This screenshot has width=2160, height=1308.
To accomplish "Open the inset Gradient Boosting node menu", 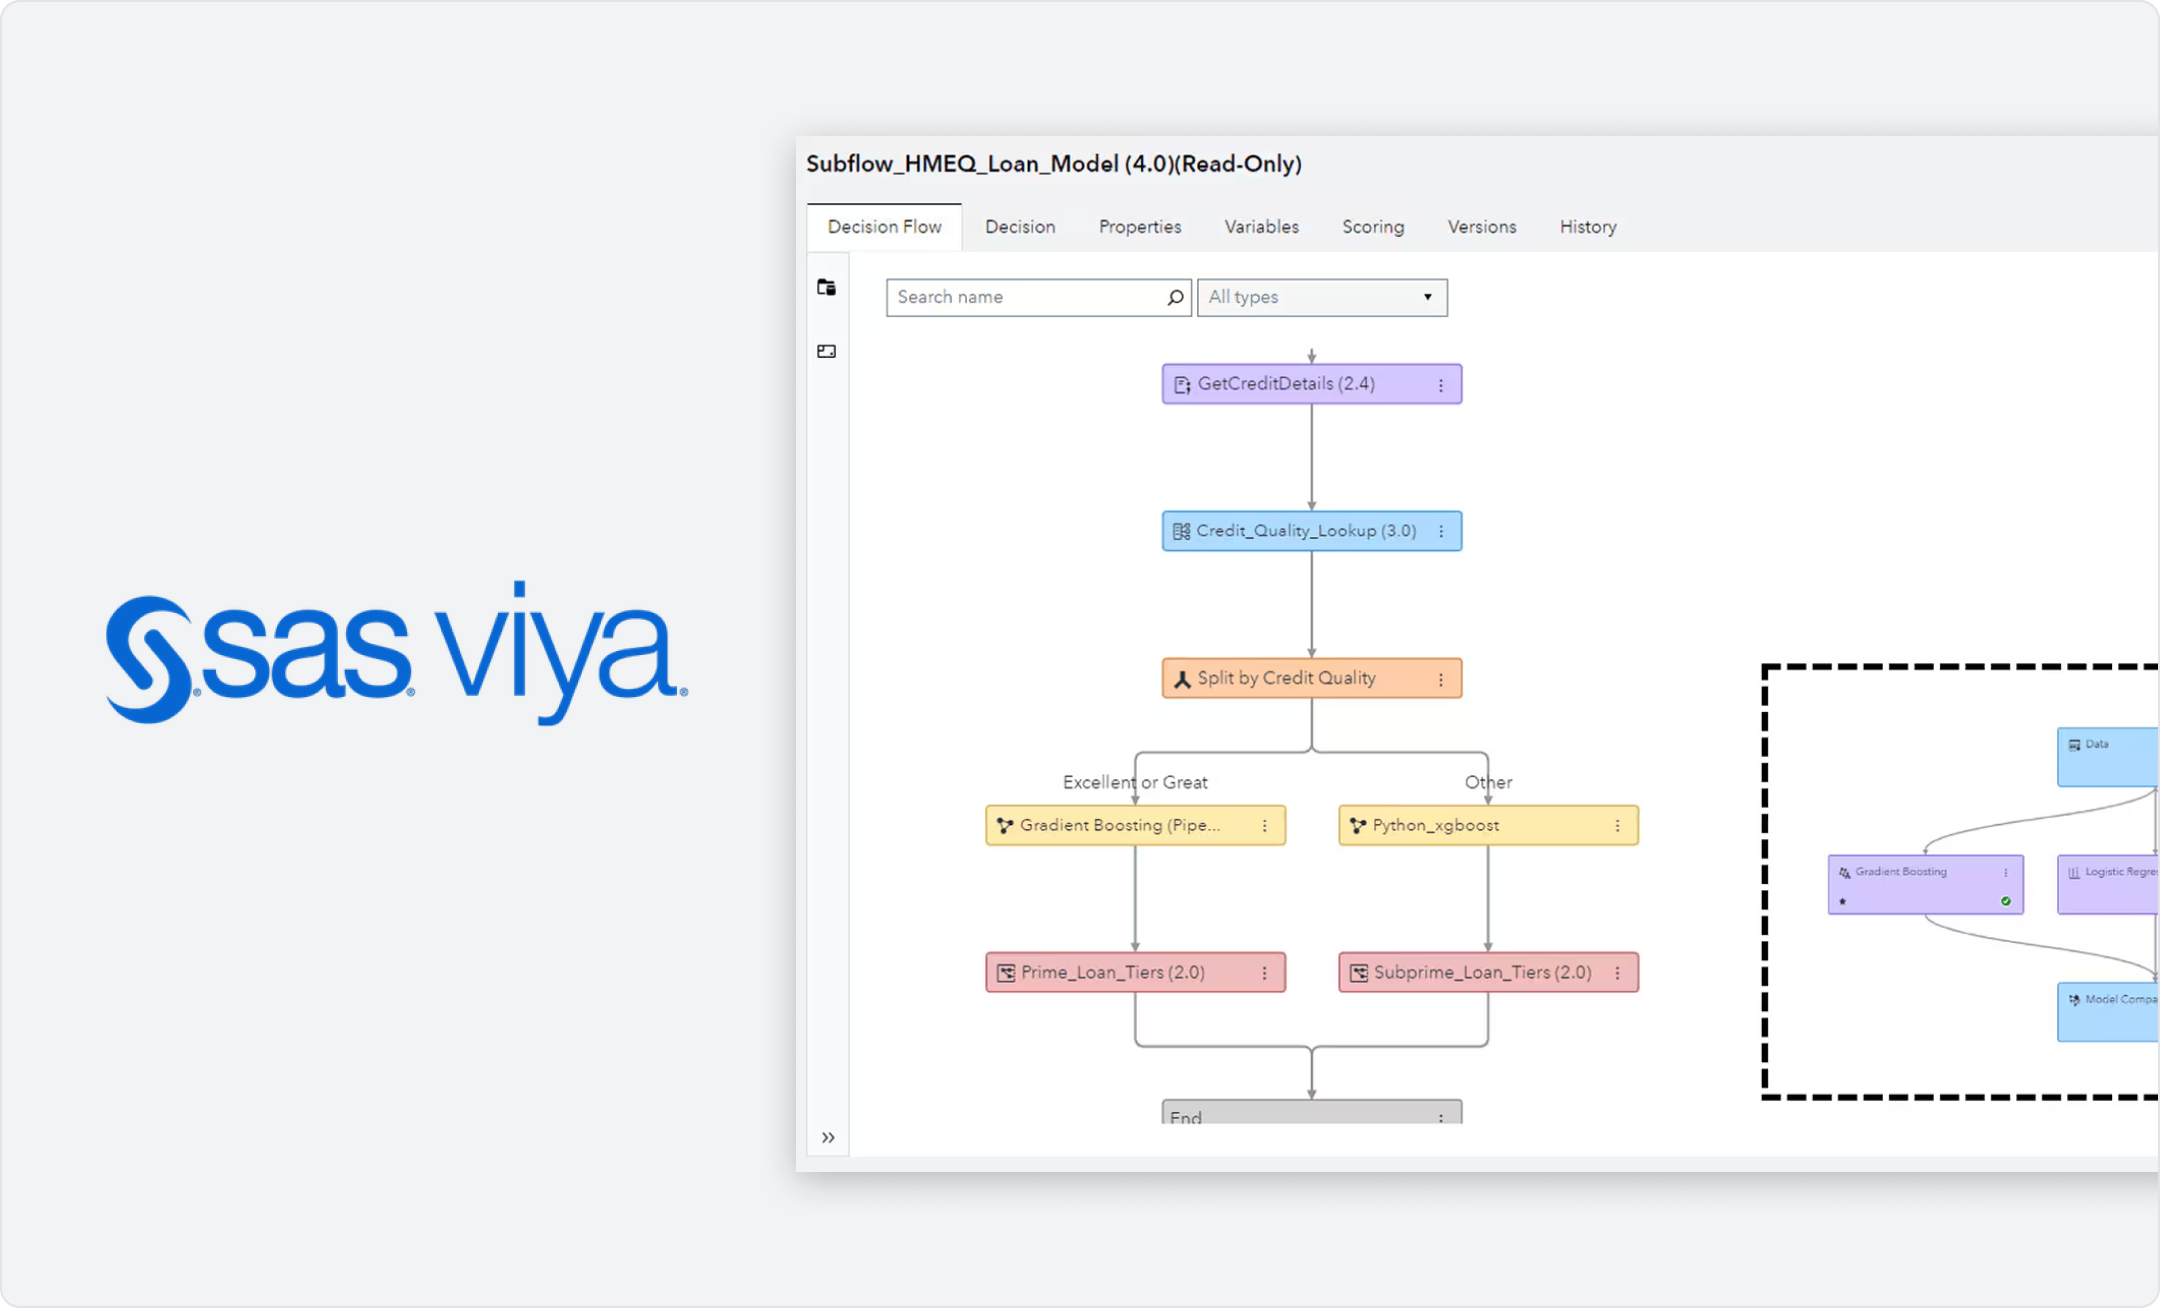I will [2006, 873].
